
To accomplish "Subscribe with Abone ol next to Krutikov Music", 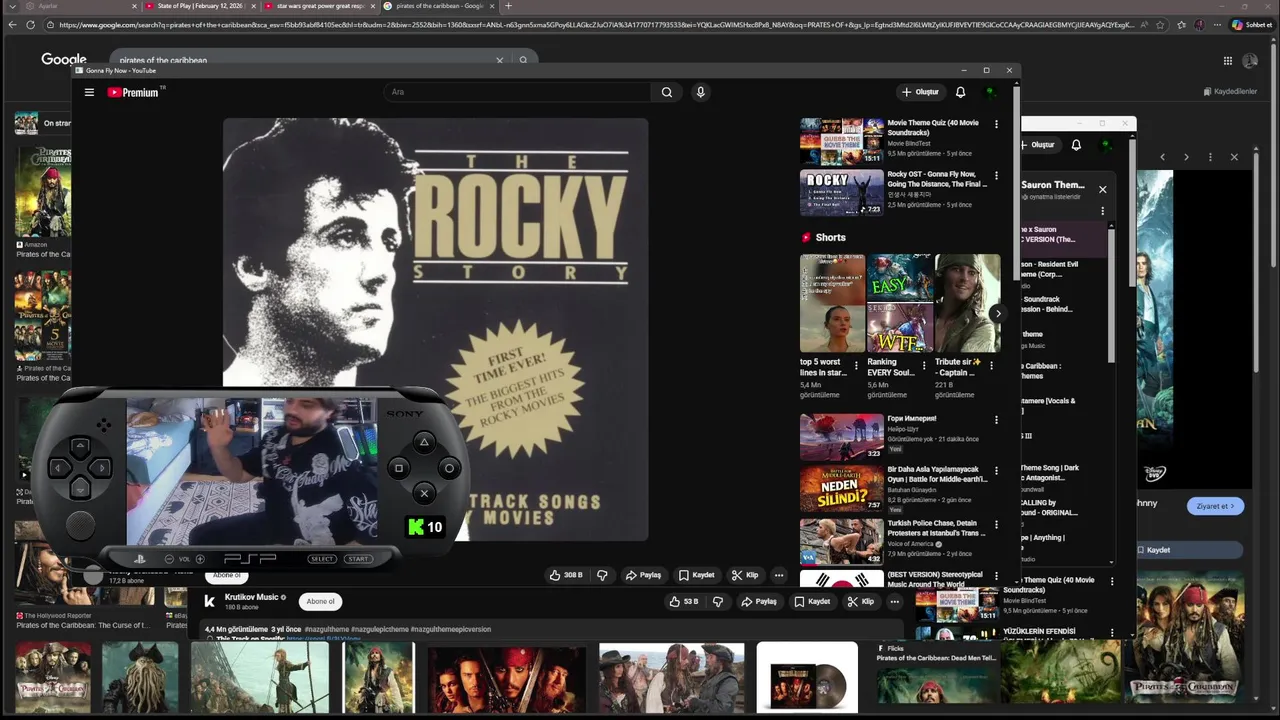I will point(320,601).
